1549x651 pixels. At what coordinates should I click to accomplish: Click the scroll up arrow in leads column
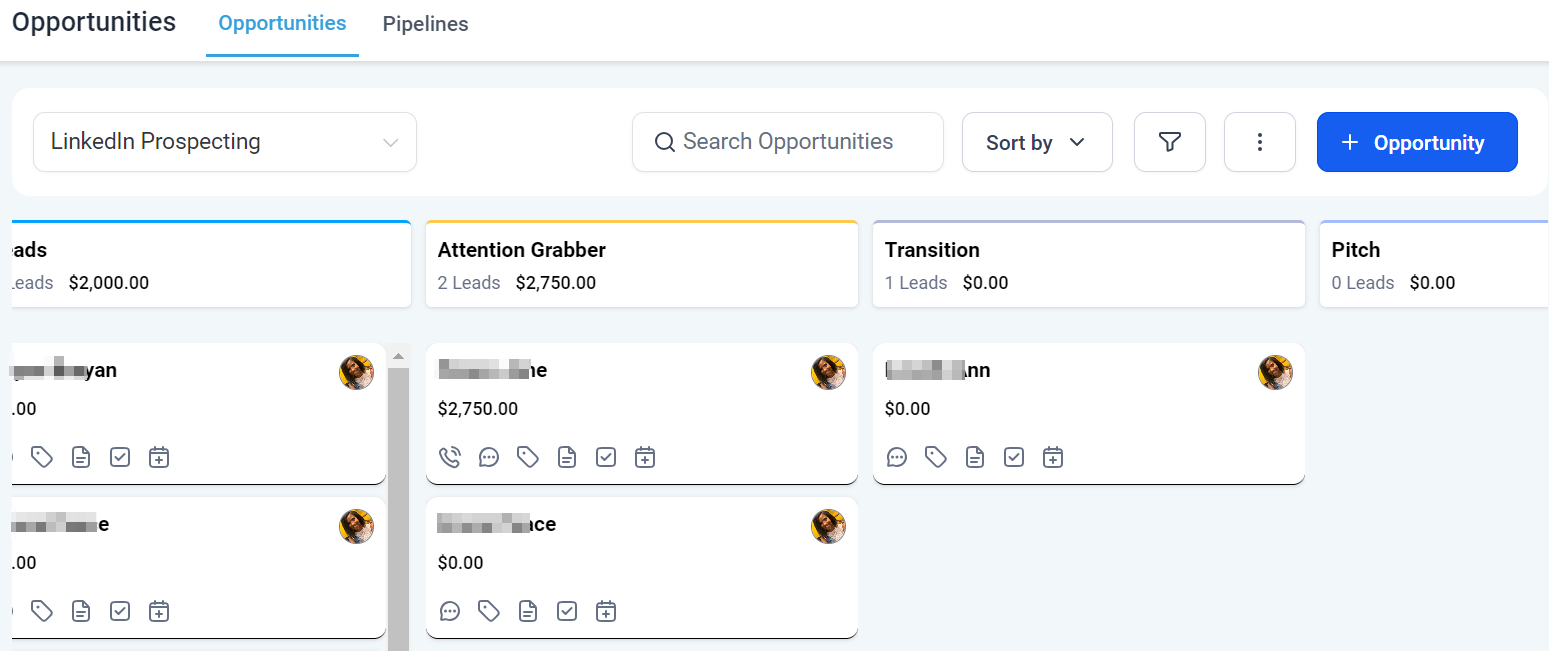398,356
